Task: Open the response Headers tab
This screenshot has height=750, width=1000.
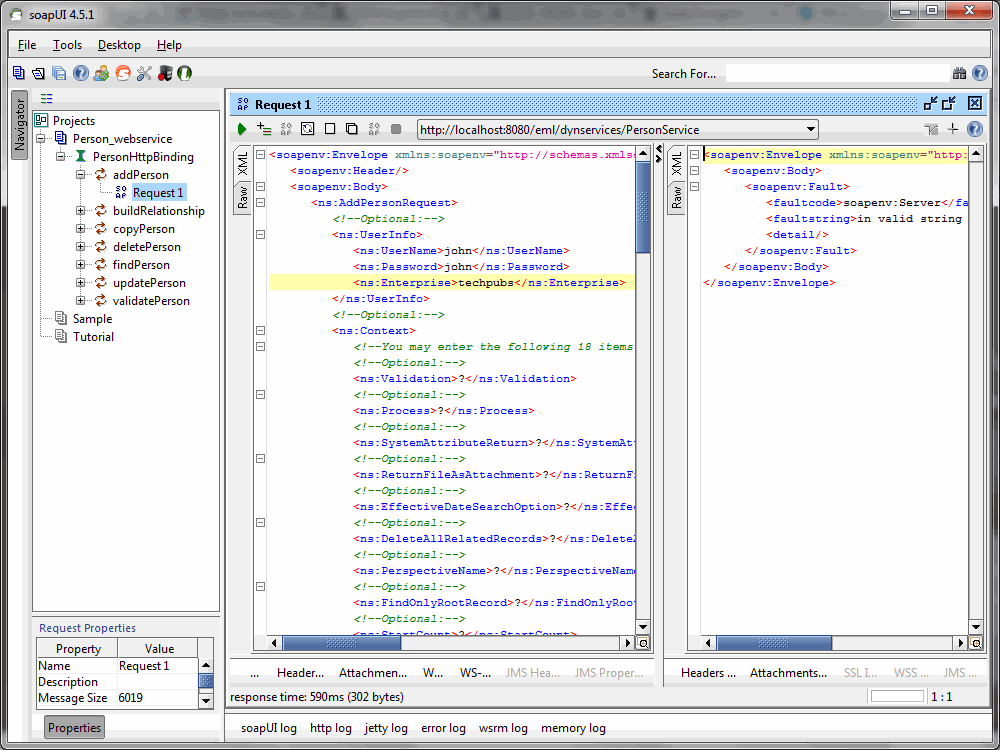Action: click(x=708, y=673)
